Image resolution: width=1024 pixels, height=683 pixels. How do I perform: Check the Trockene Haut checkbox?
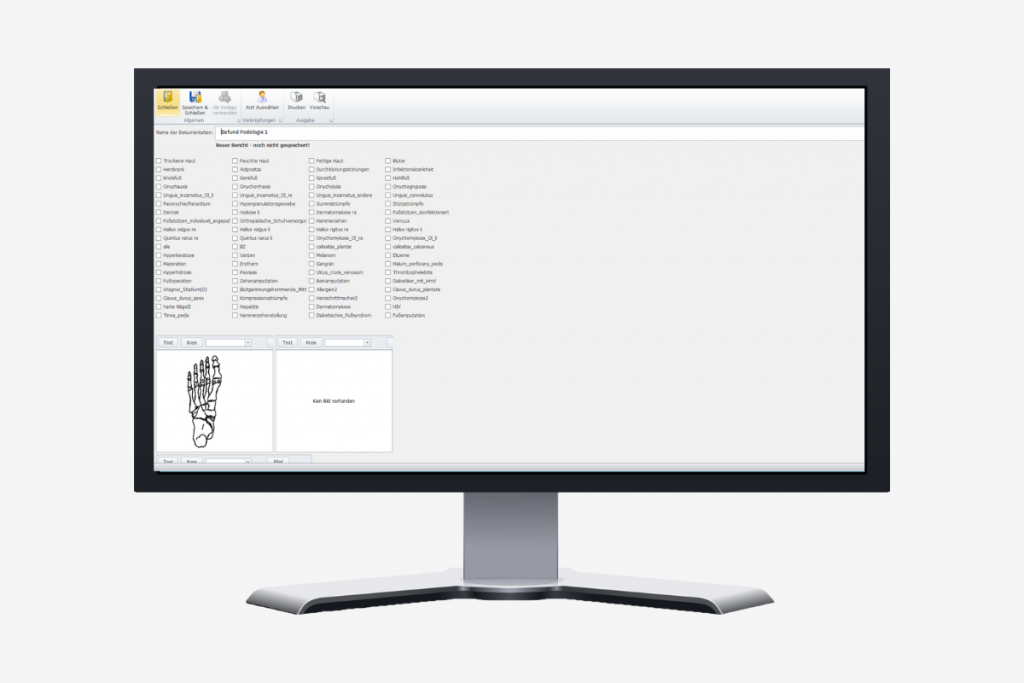tap(158, 160)
